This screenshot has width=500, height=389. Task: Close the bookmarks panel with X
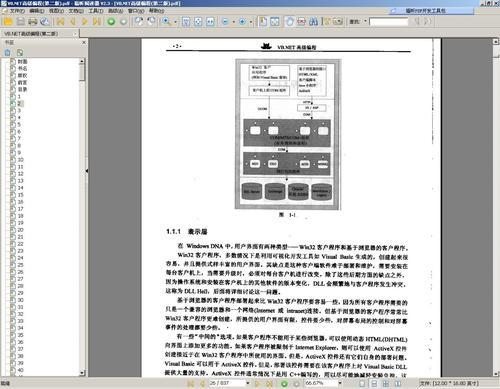point(84,42)
